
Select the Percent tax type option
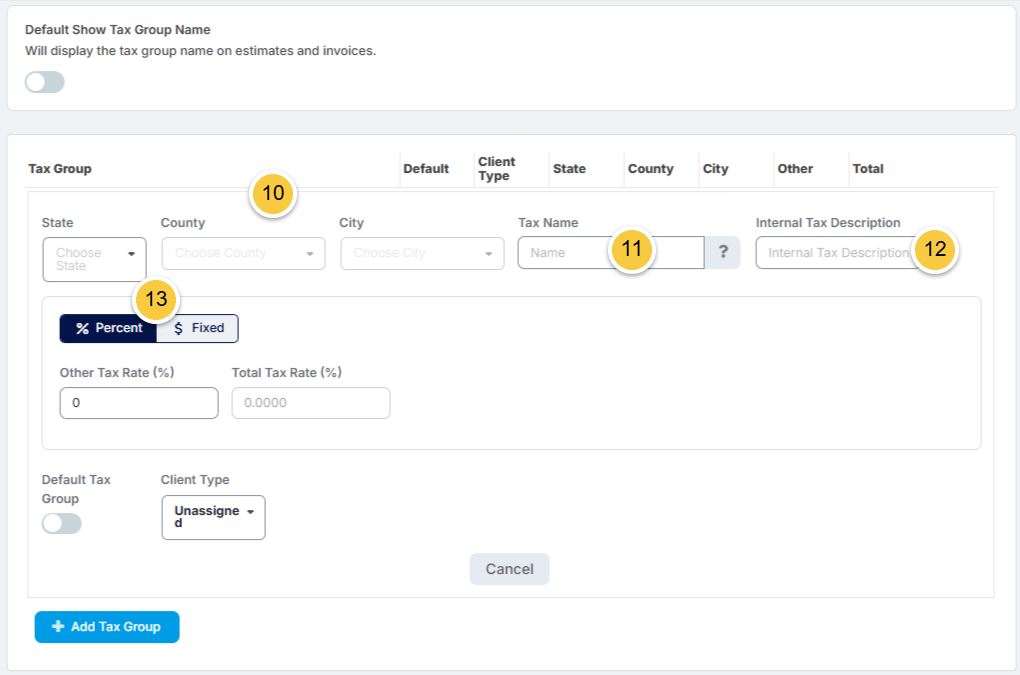click(109, 328)
